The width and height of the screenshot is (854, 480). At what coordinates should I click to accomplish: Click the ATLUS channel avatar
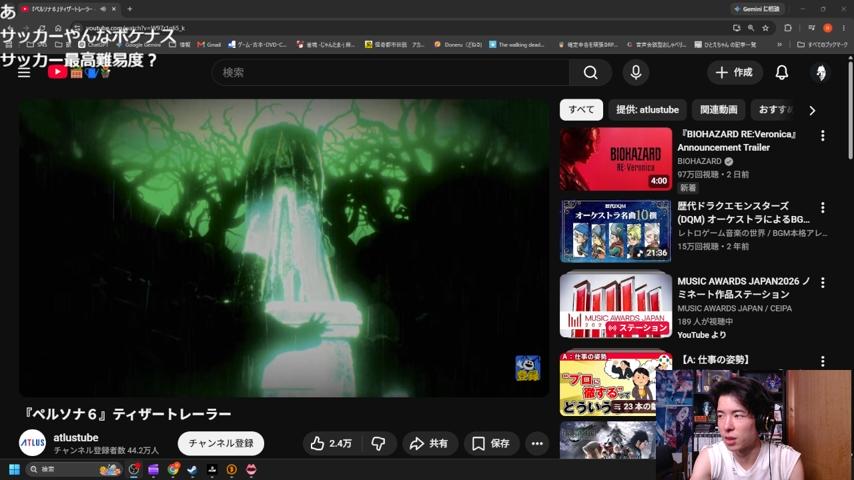[x=33, y=443]
